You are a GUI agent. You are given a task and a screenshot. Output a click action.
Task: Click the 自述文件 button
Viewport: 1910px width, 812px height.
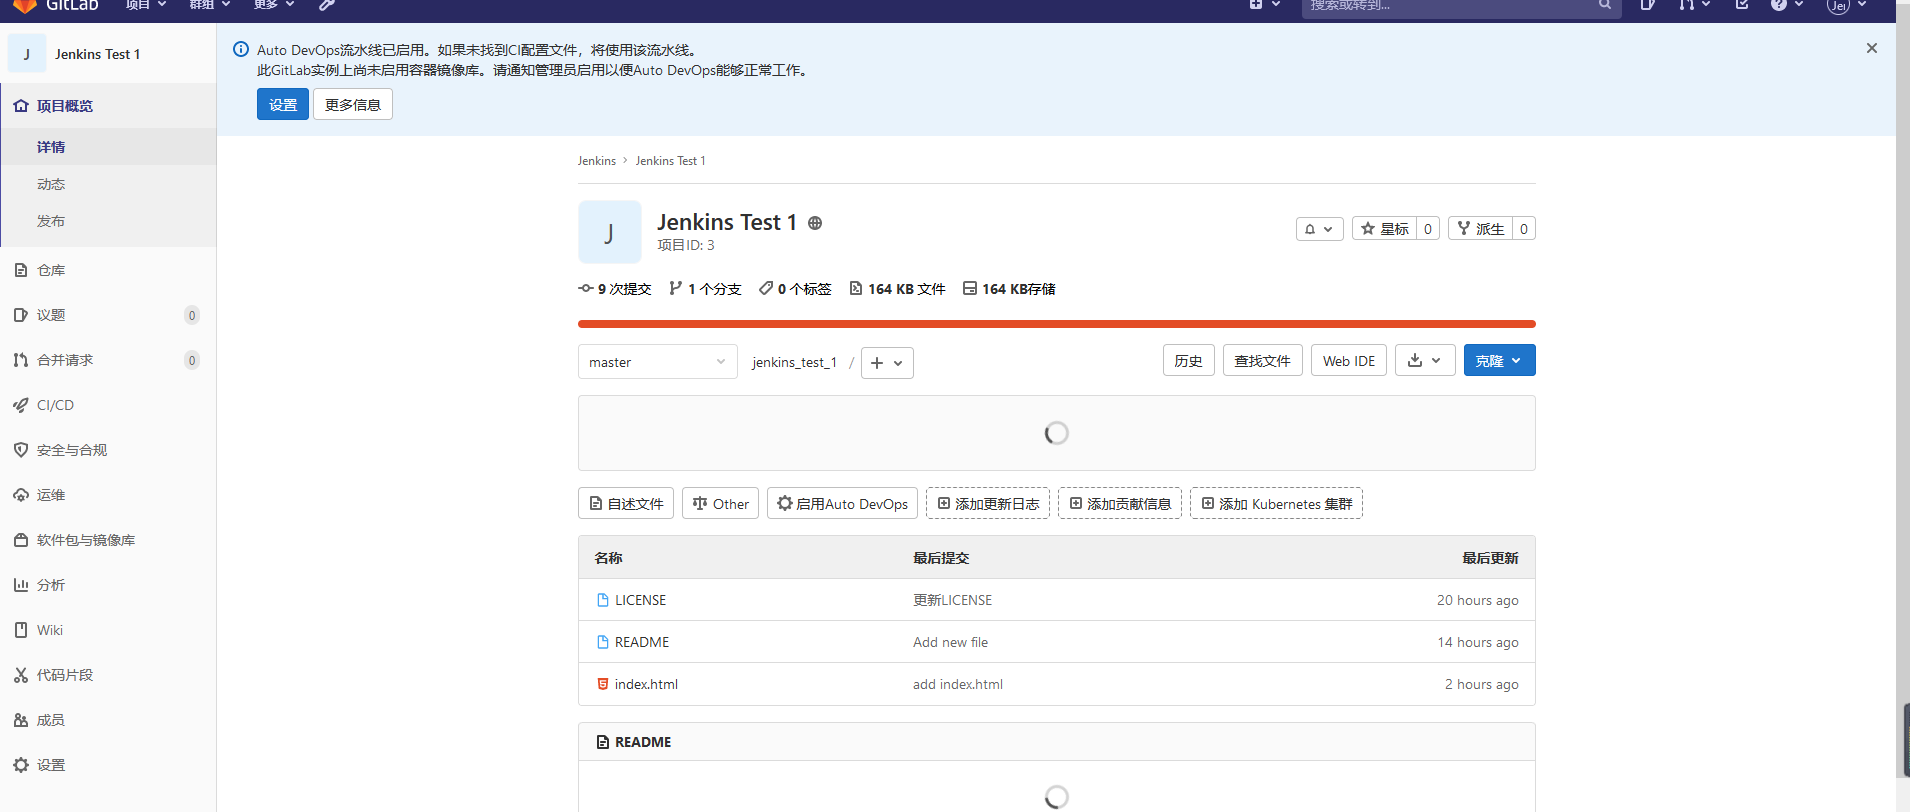(626, 504)
